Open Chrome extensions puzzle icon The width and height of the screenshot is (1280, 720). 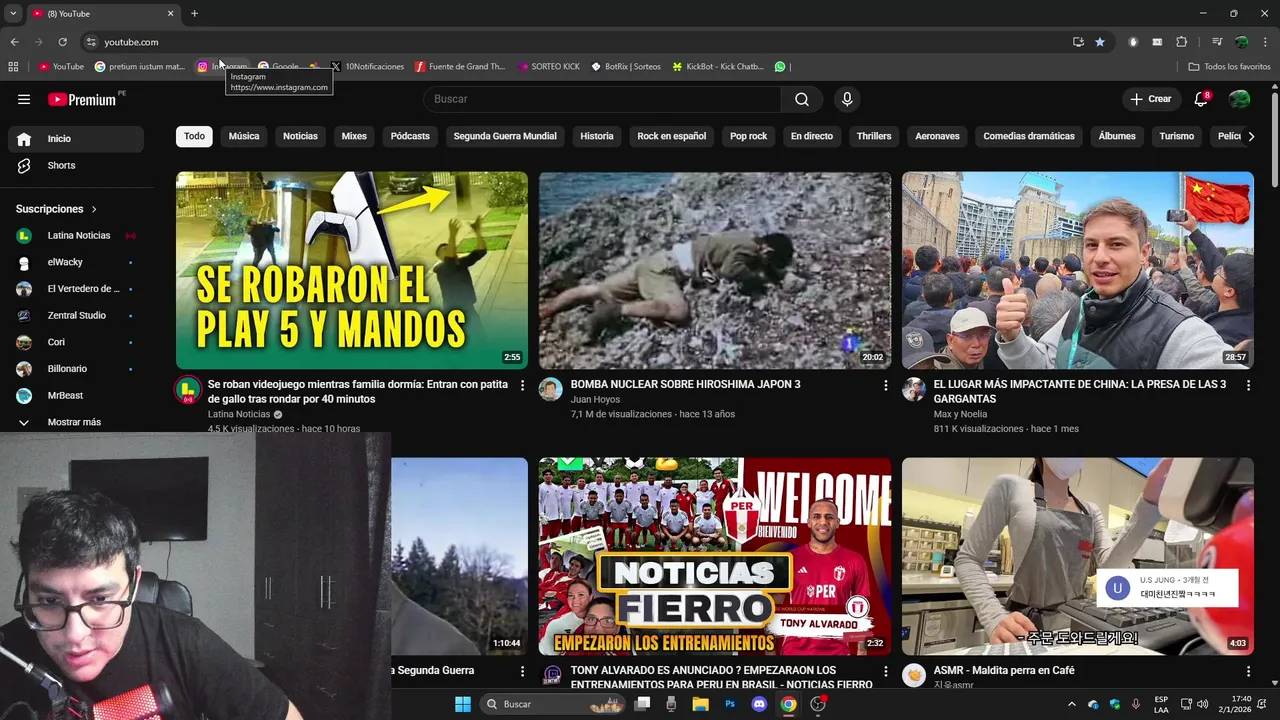tap(1181, 42)
